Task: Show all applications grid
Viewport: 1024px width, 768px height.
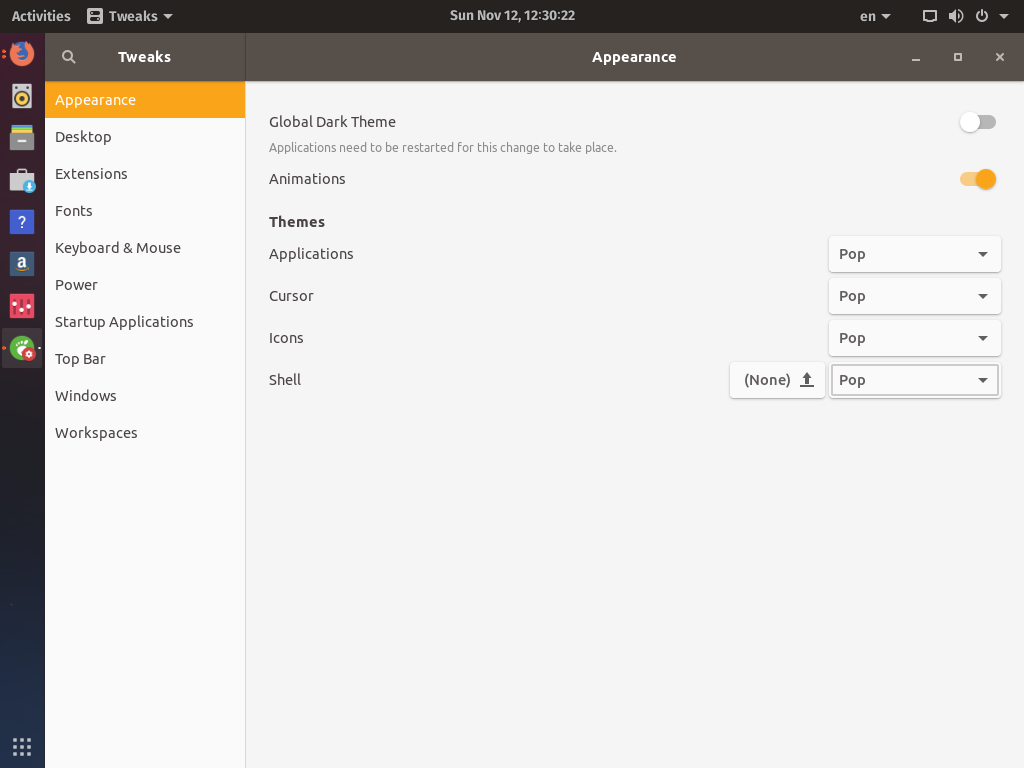Action: [22, 746]
